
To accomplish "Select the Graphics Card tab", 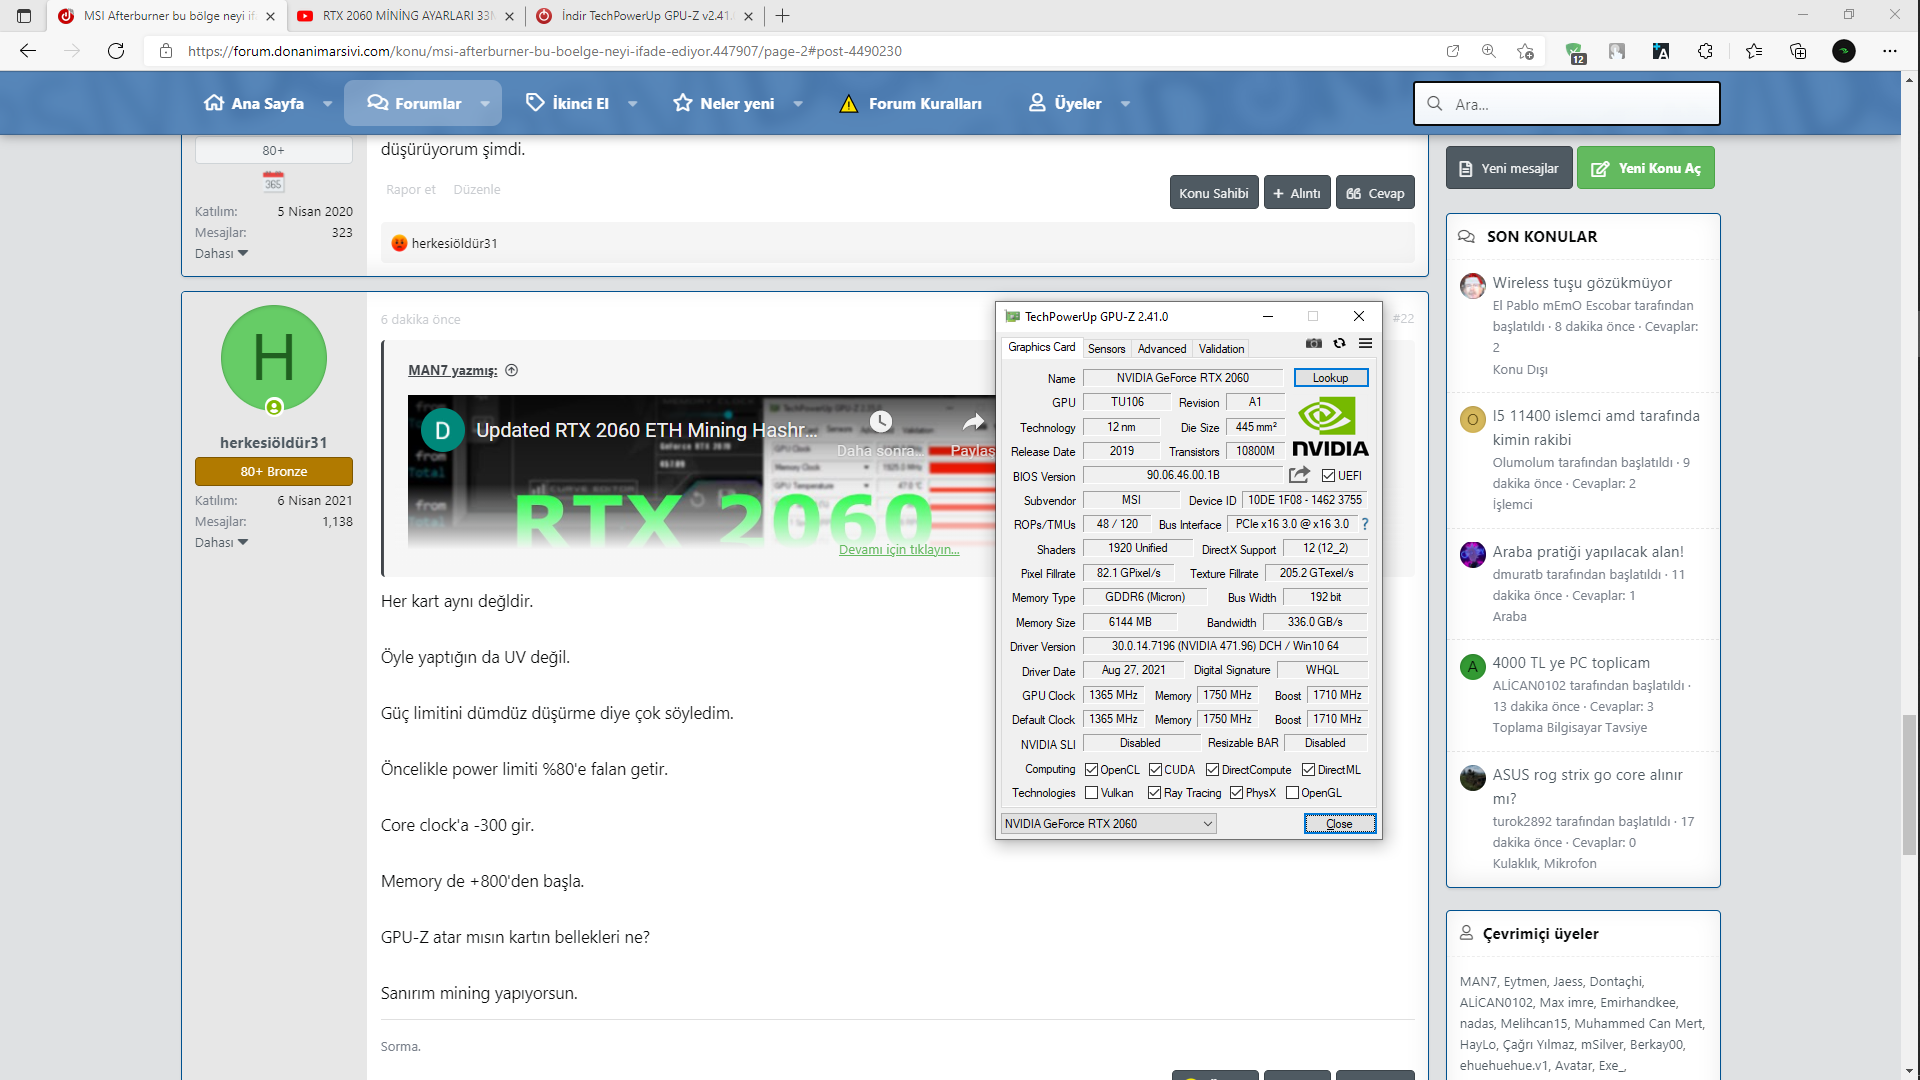I will [1041, 347].
